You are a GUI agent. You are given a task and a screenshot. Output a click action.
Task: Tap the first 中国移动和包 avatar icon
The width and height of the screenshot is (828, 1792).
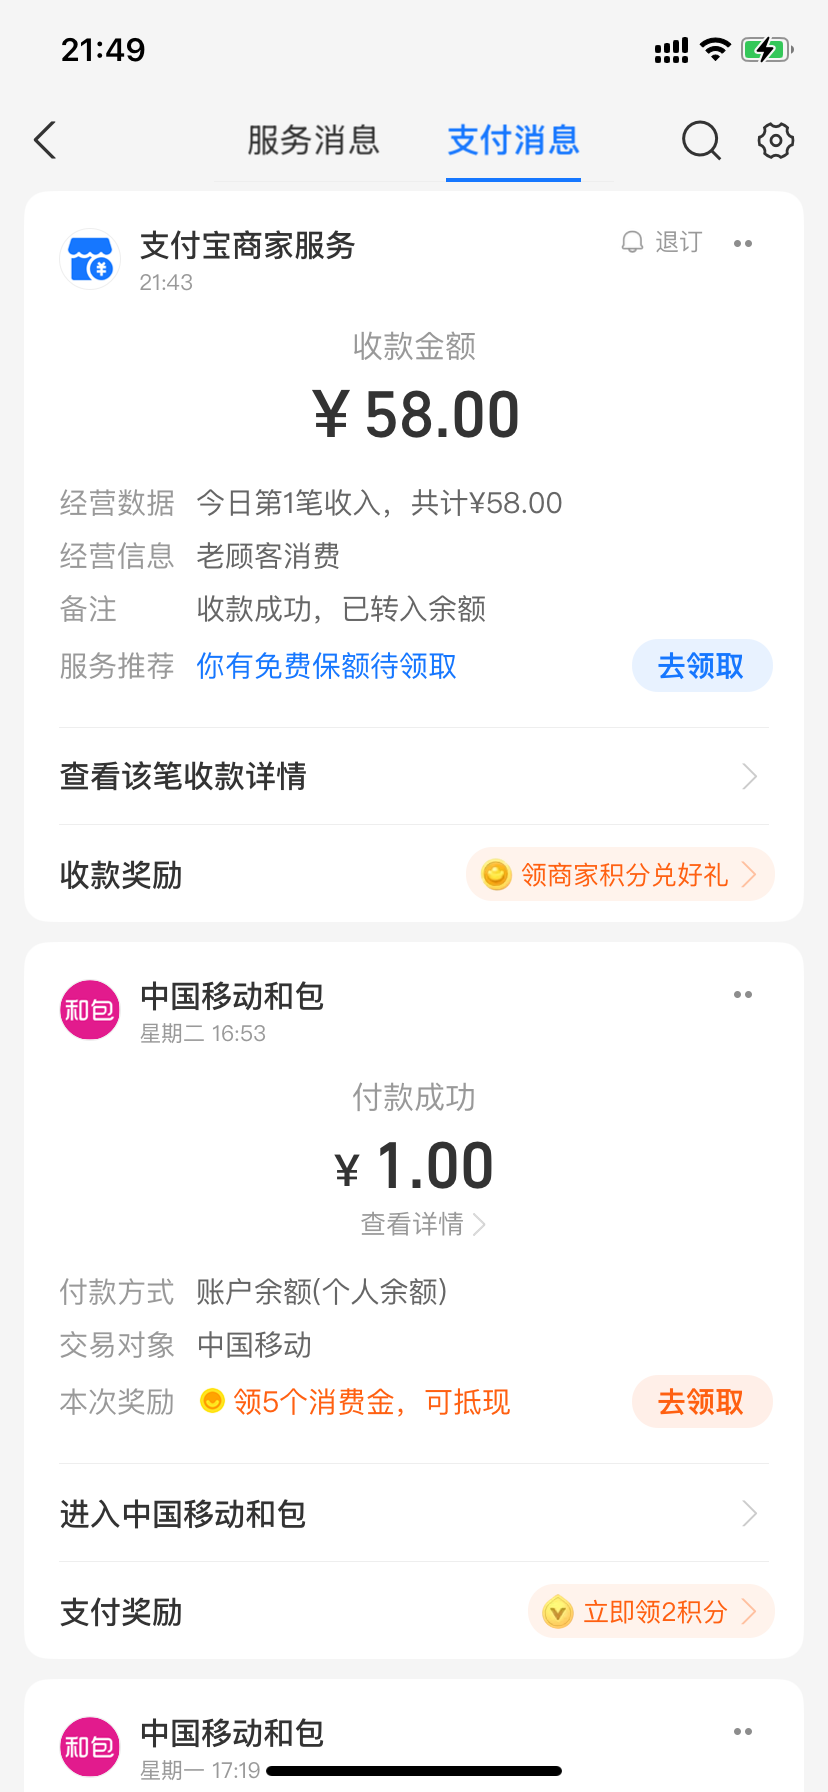click(90, 1010)
